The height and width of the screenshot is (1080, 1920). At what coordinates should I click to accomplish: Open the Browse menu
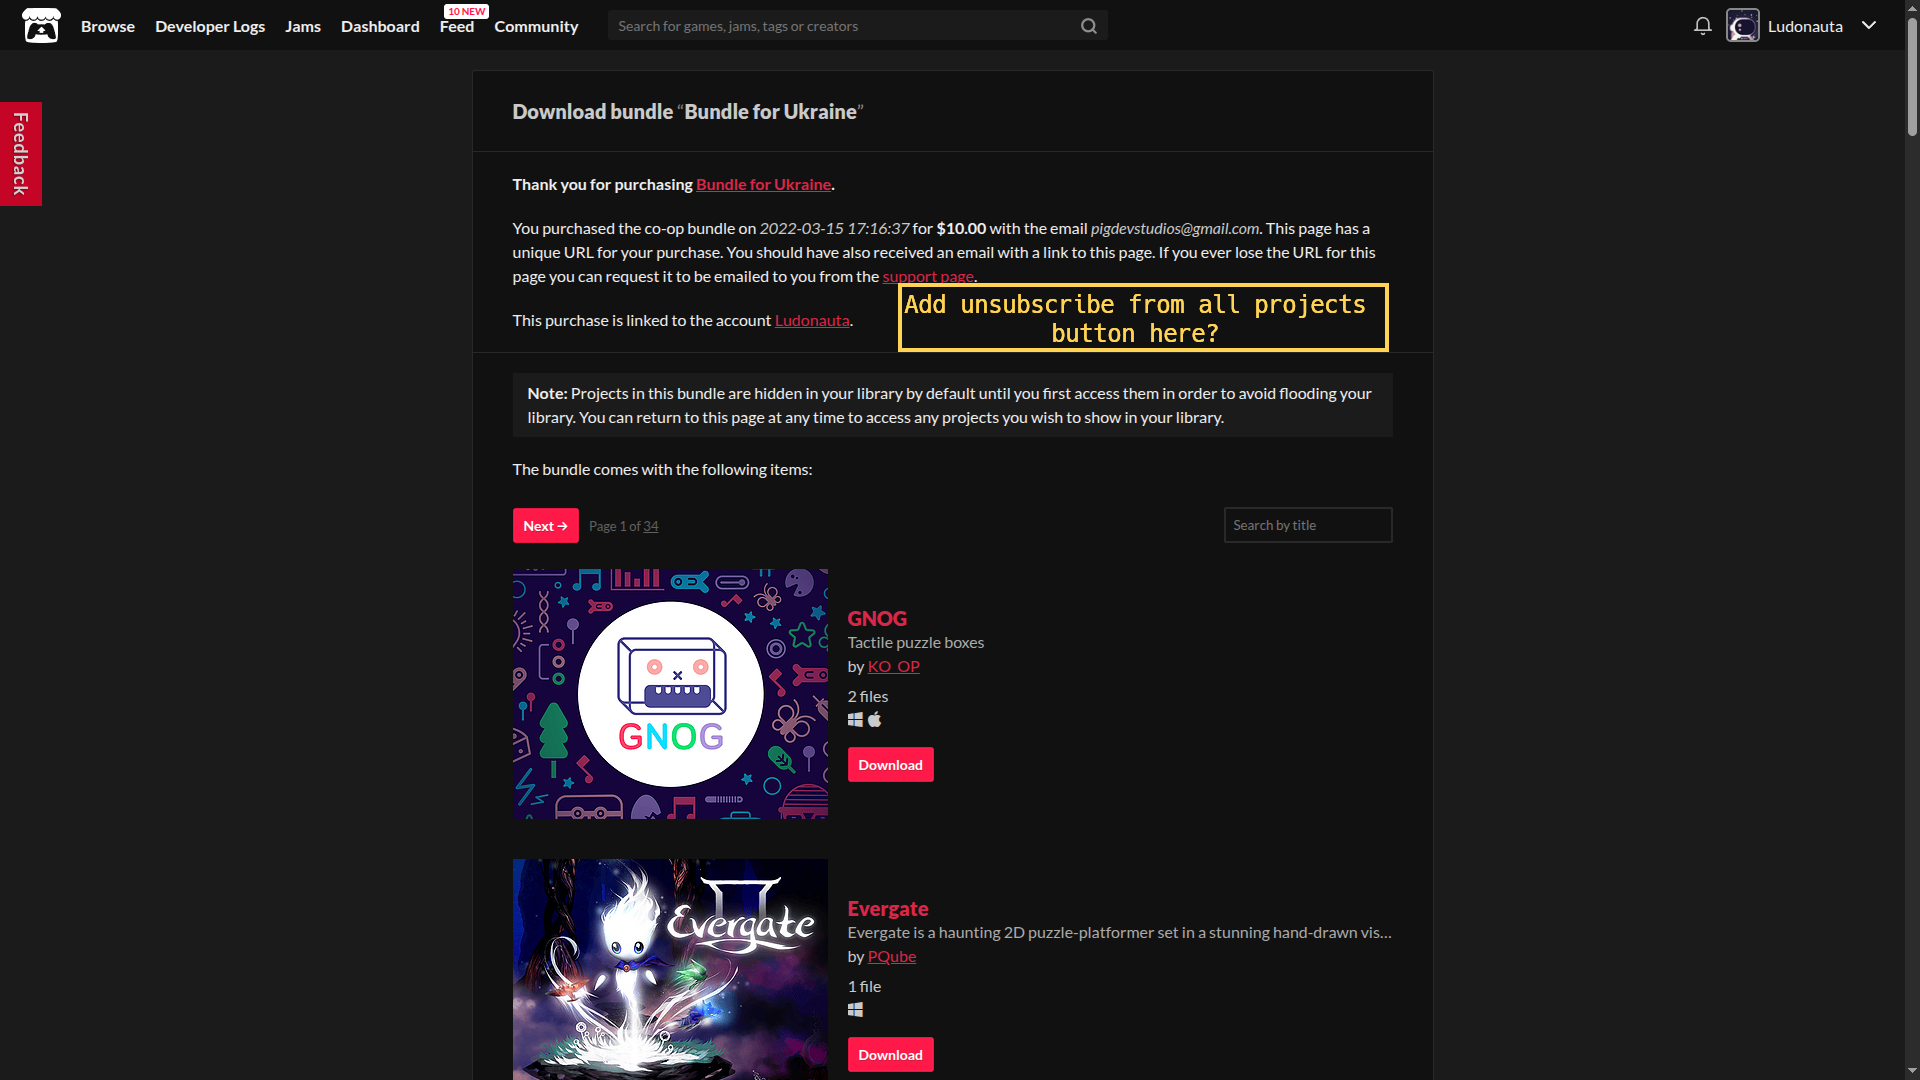pos(108,26)
